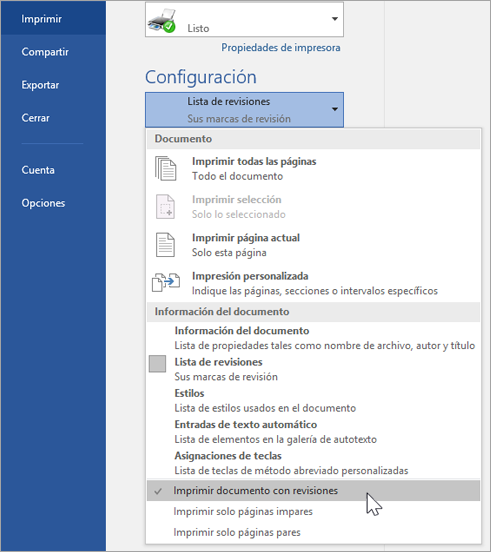The height and width of the screenshot is (552, 491).
Task: Open Cuenta from the sidebar
Action: pos(38,170)
